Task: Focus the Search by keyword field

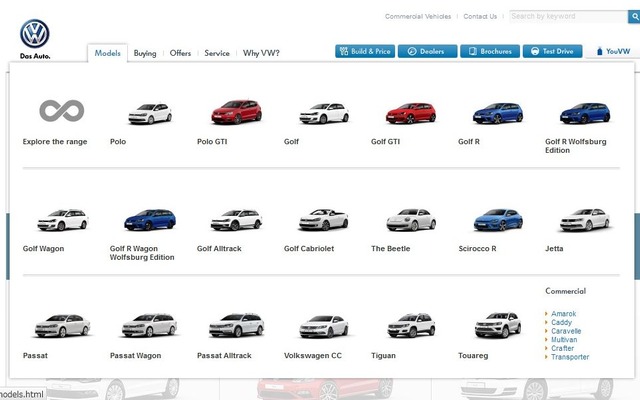Action: click(568, 17)
